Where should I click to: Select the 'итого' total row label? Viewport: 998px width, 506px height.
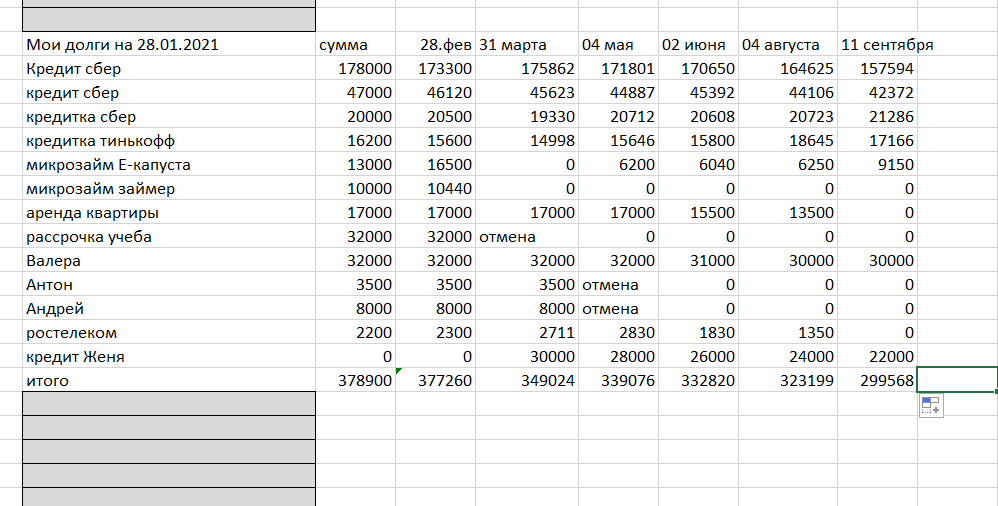pyautogui.click(x=169, y=381)
